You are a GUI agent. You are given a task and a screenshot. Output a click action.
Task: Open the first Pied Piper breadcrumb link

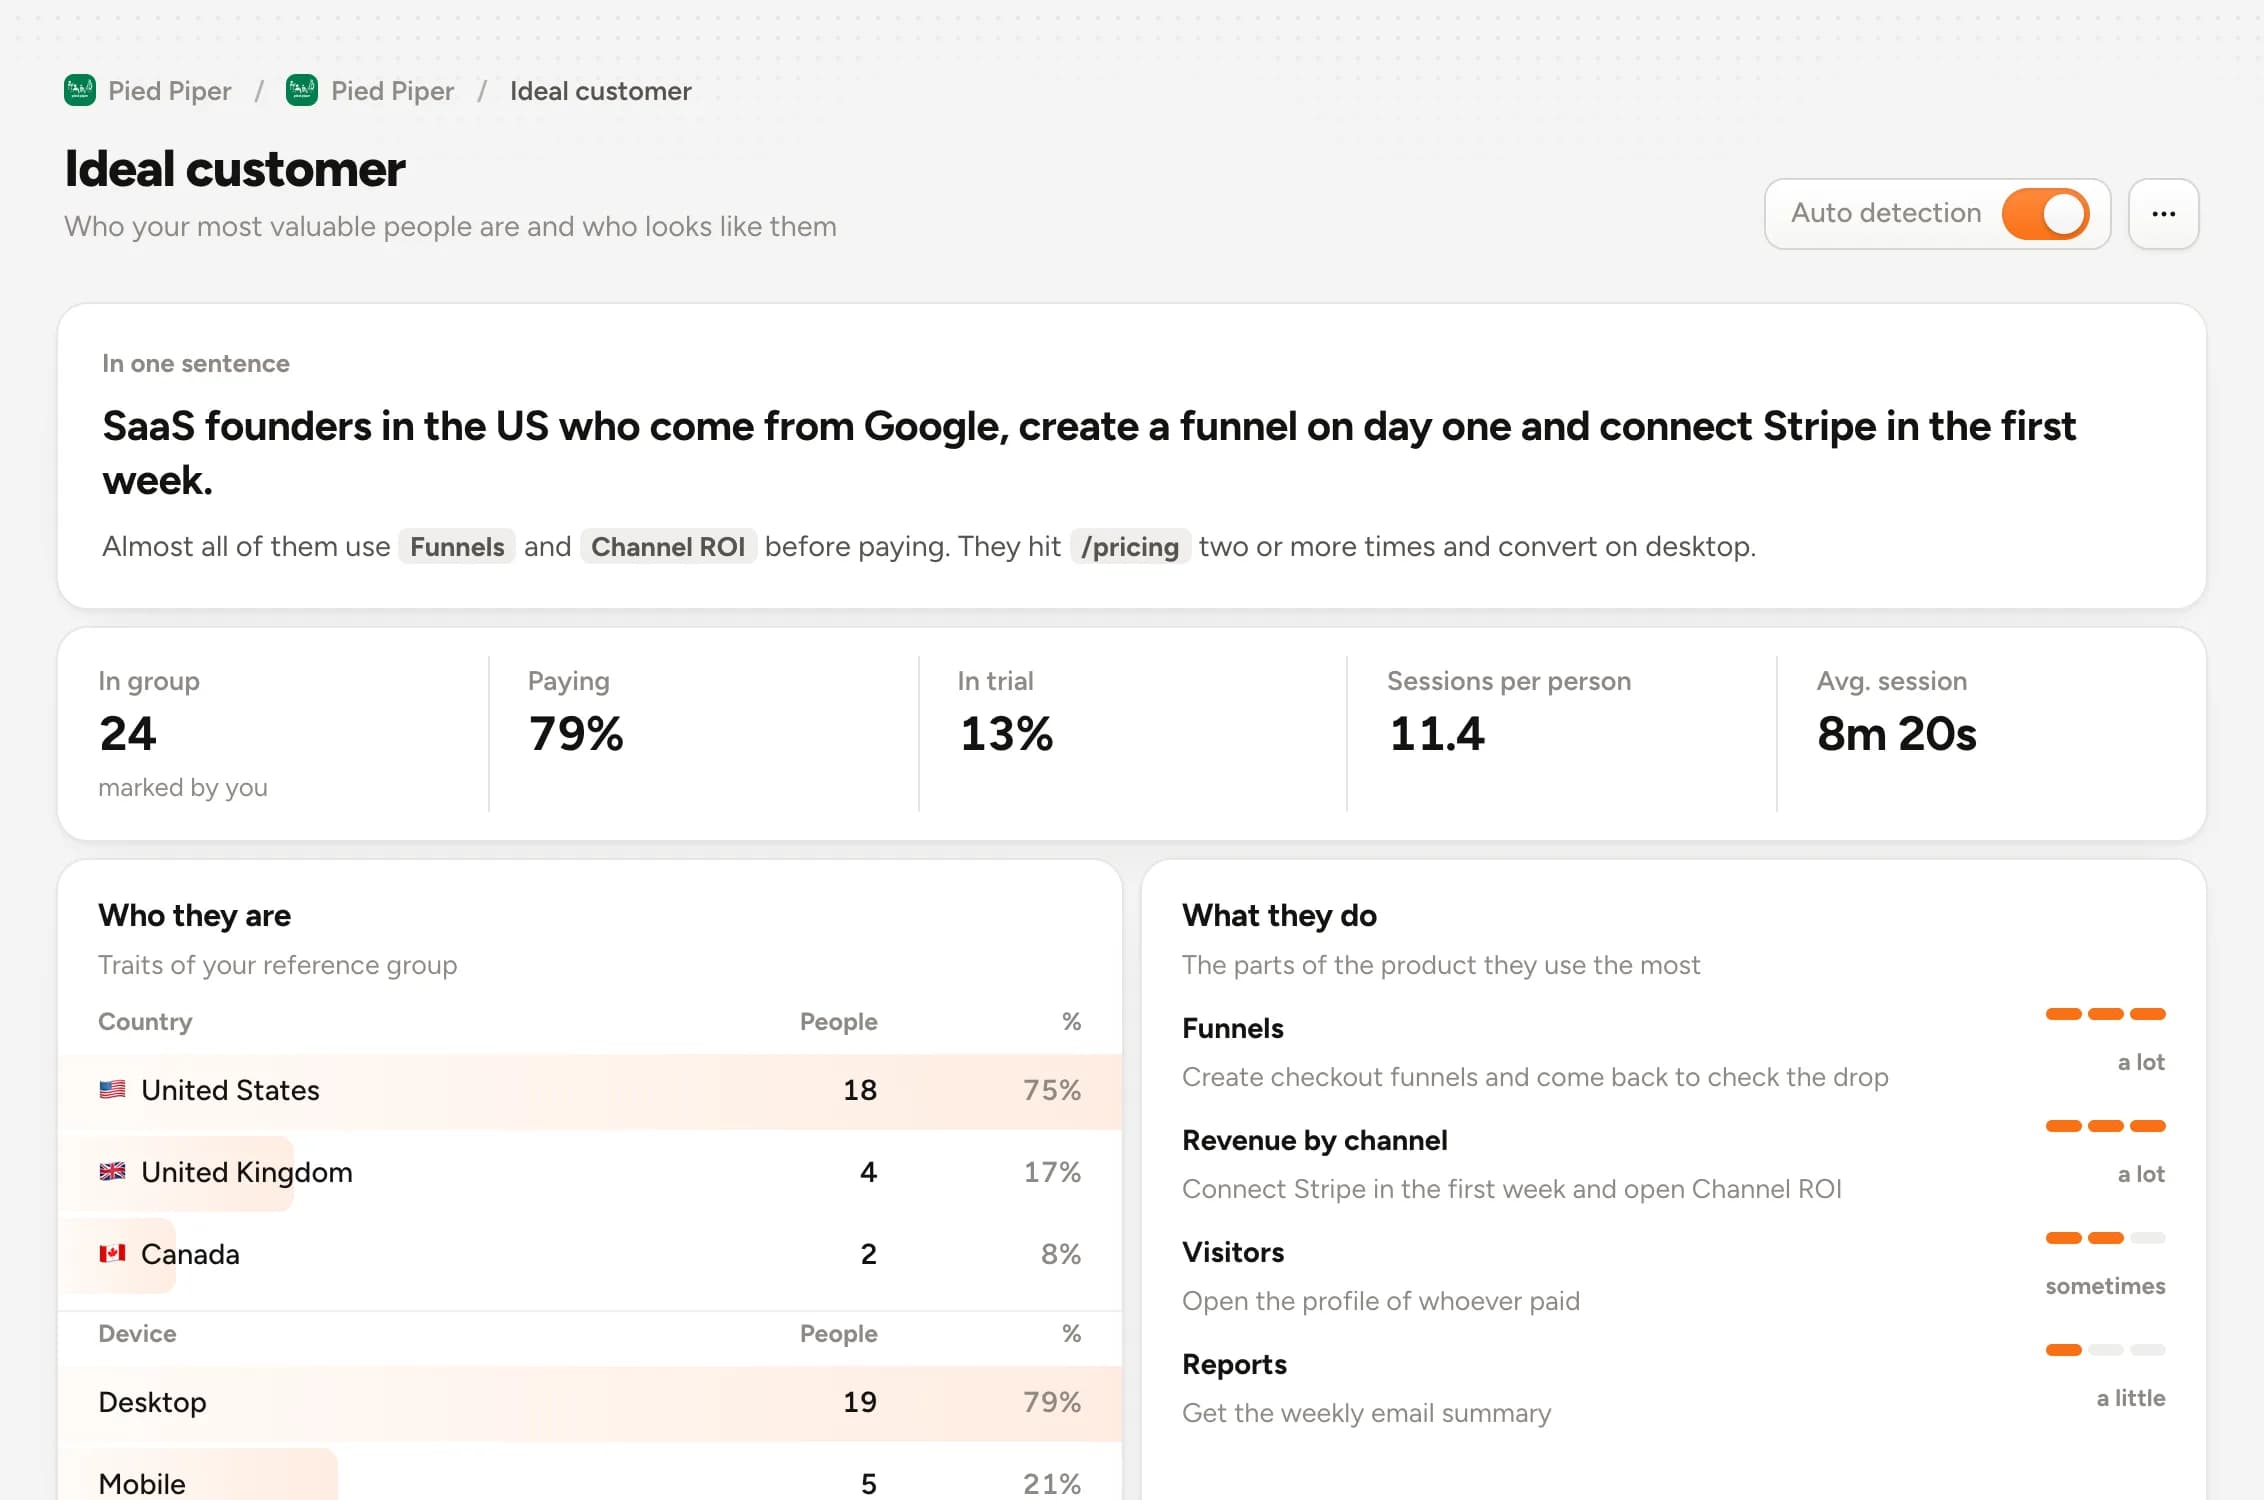pyautogui.click(x=169, y=91)
